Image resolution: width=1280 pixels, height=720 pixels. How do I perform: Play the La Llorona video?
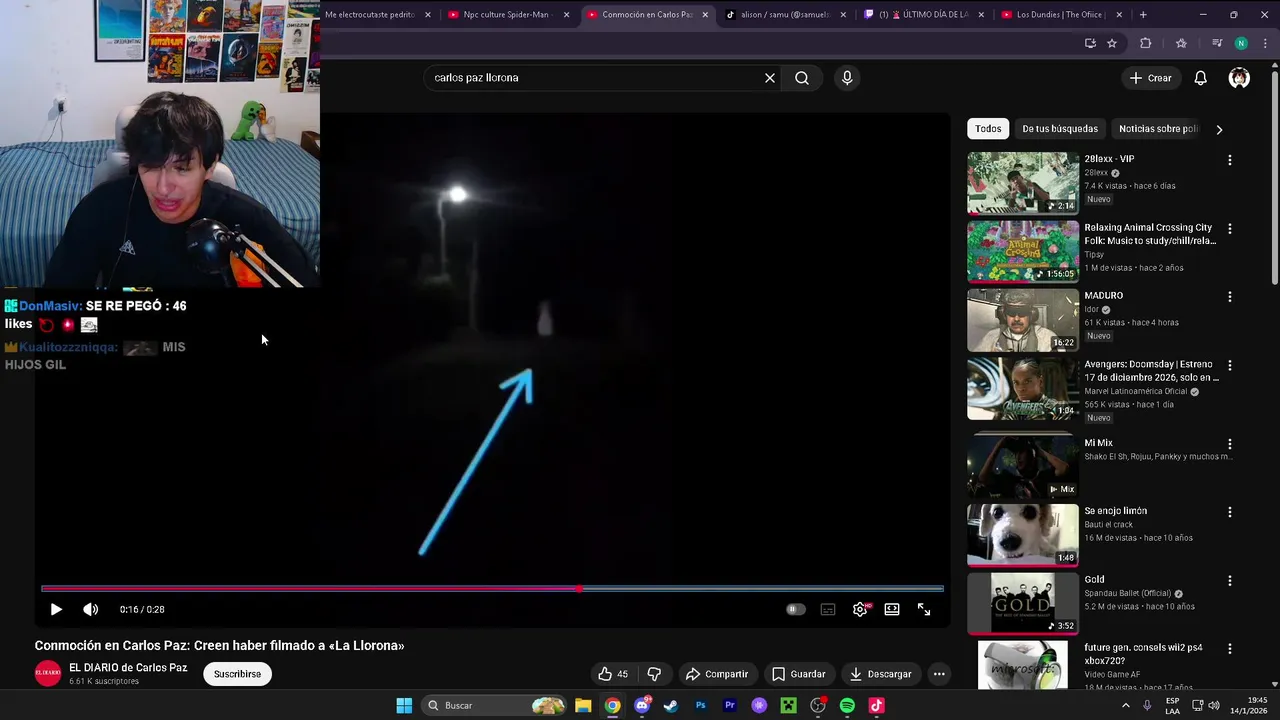[x=56, y=609]
